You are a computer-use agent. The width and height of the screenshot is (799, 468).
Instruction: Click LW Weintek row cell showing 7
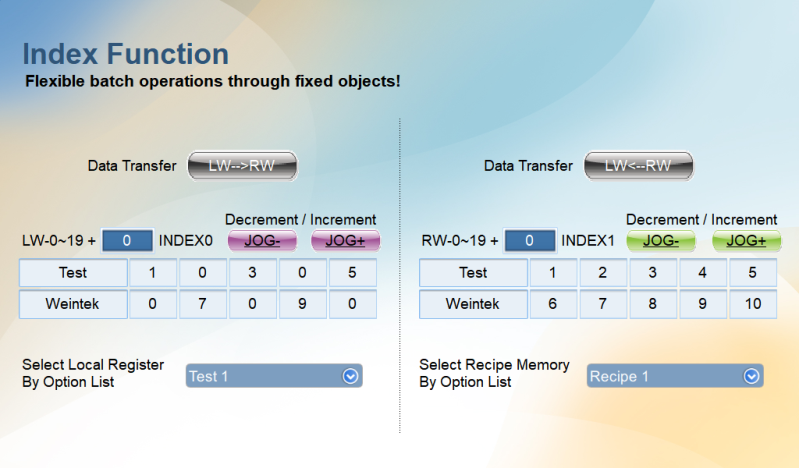click(202, 304)
